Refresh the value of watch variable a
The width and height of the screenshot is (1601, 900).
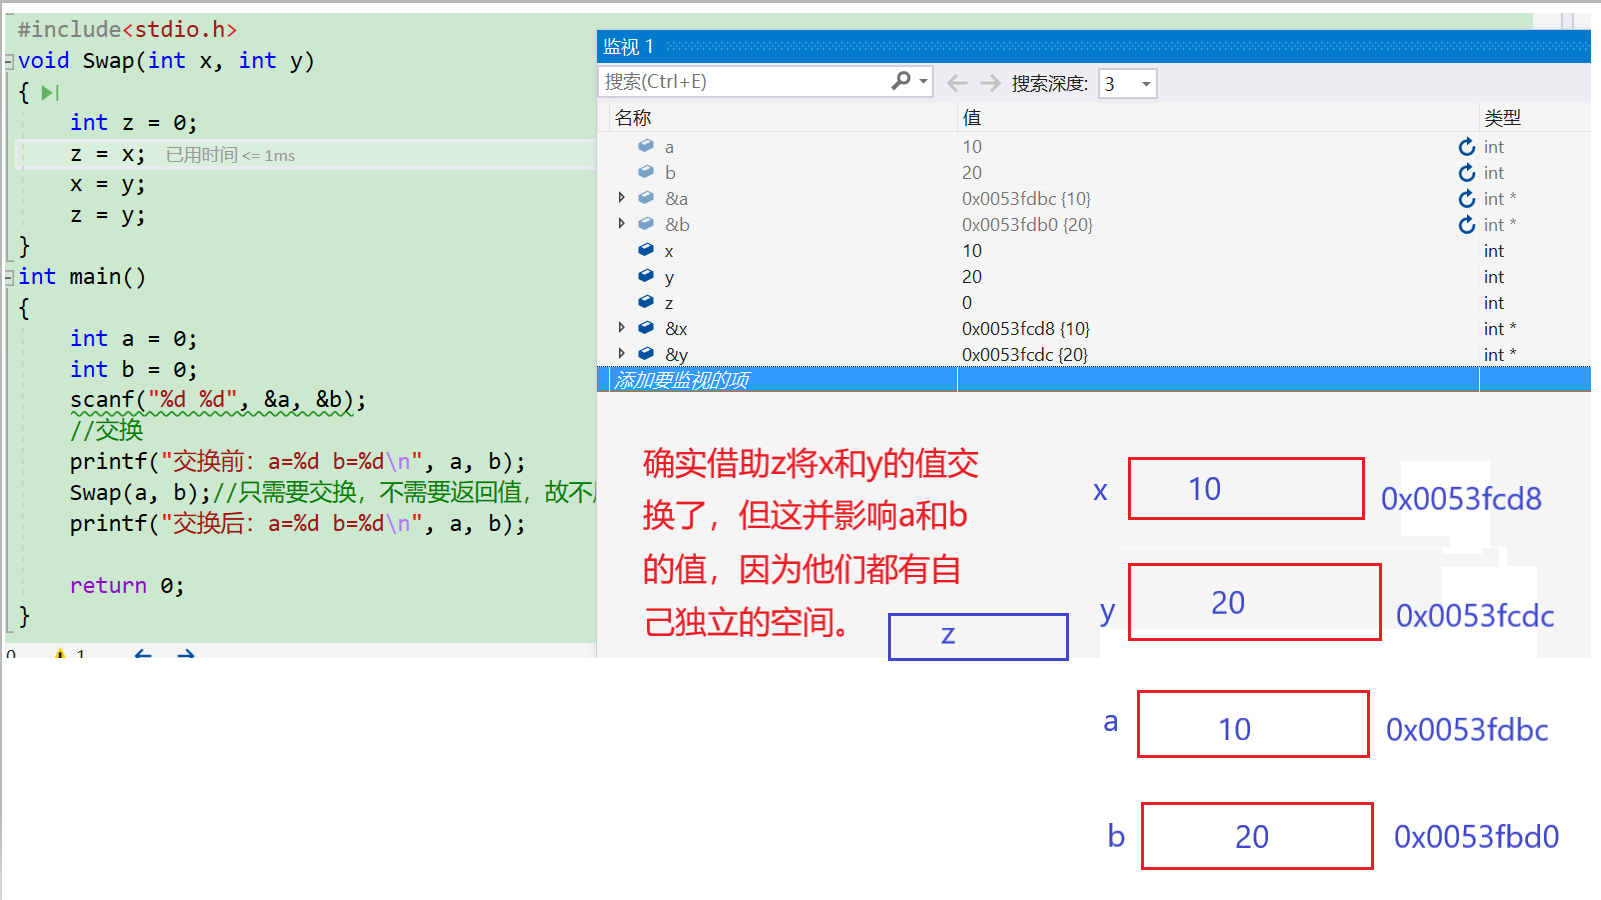coord(1467,147)
